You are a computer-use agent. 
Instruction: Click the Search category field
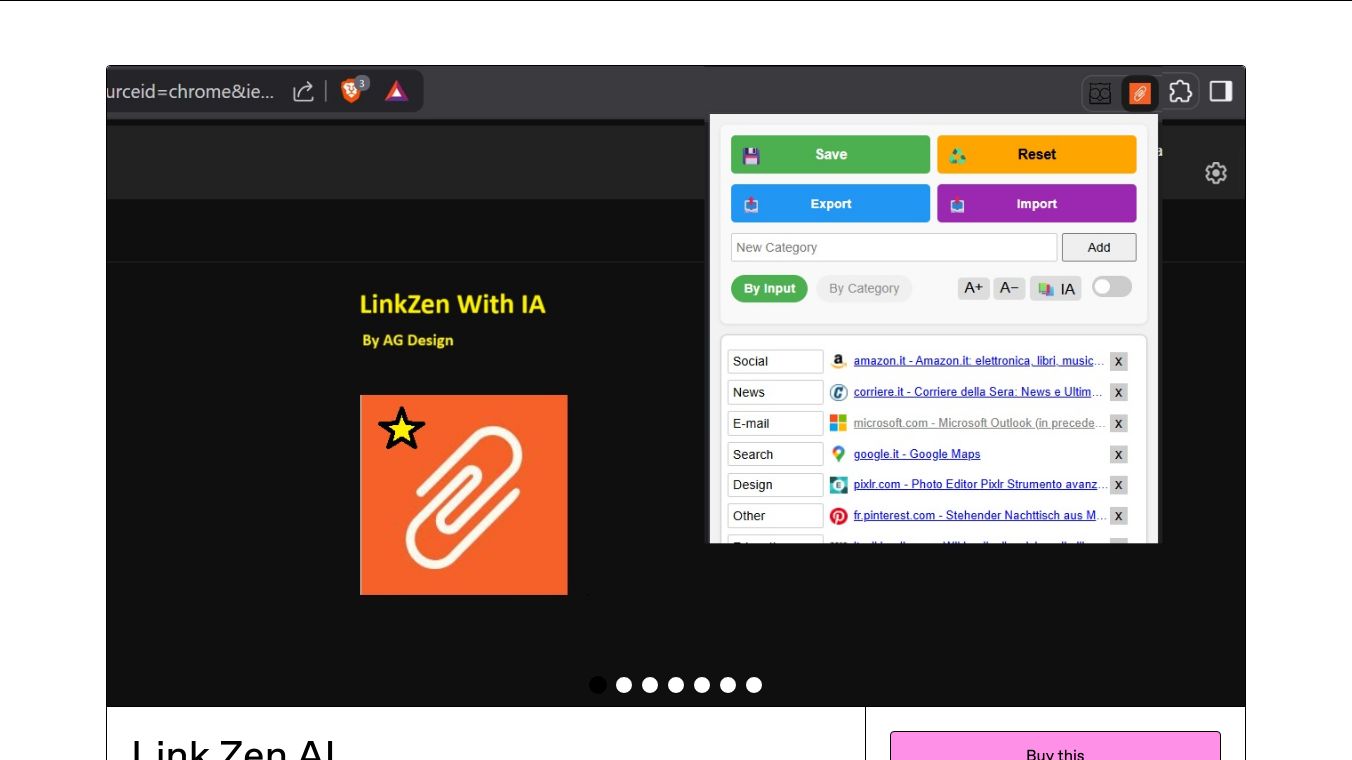click(775, 454)
